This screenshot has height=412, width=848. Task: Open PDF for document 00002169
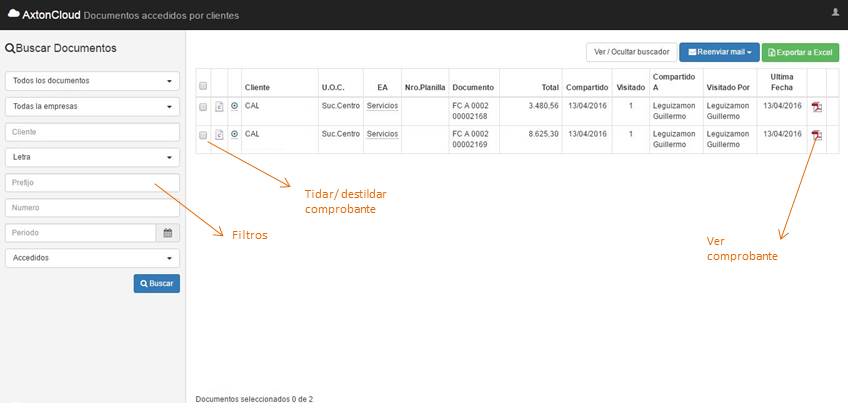click(x=816, y=135)
